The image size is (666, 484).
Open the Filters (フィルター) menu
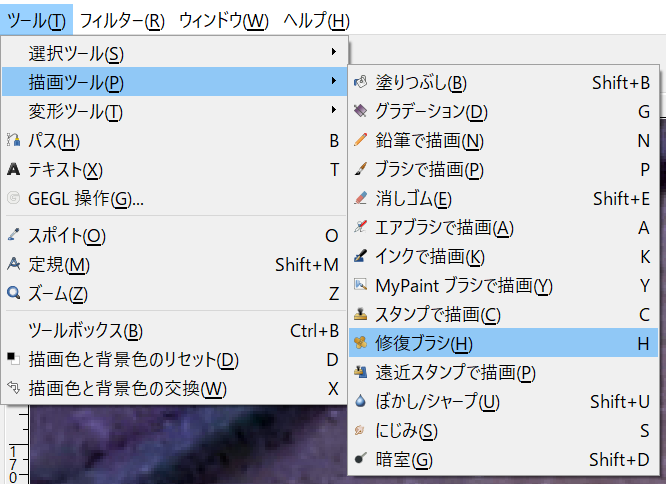(x=122, y=19)
